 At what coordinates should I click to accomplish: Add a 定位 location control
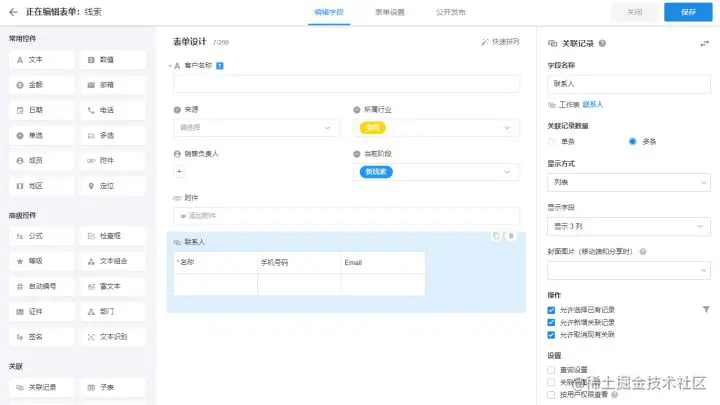click(x=112, y=186)
